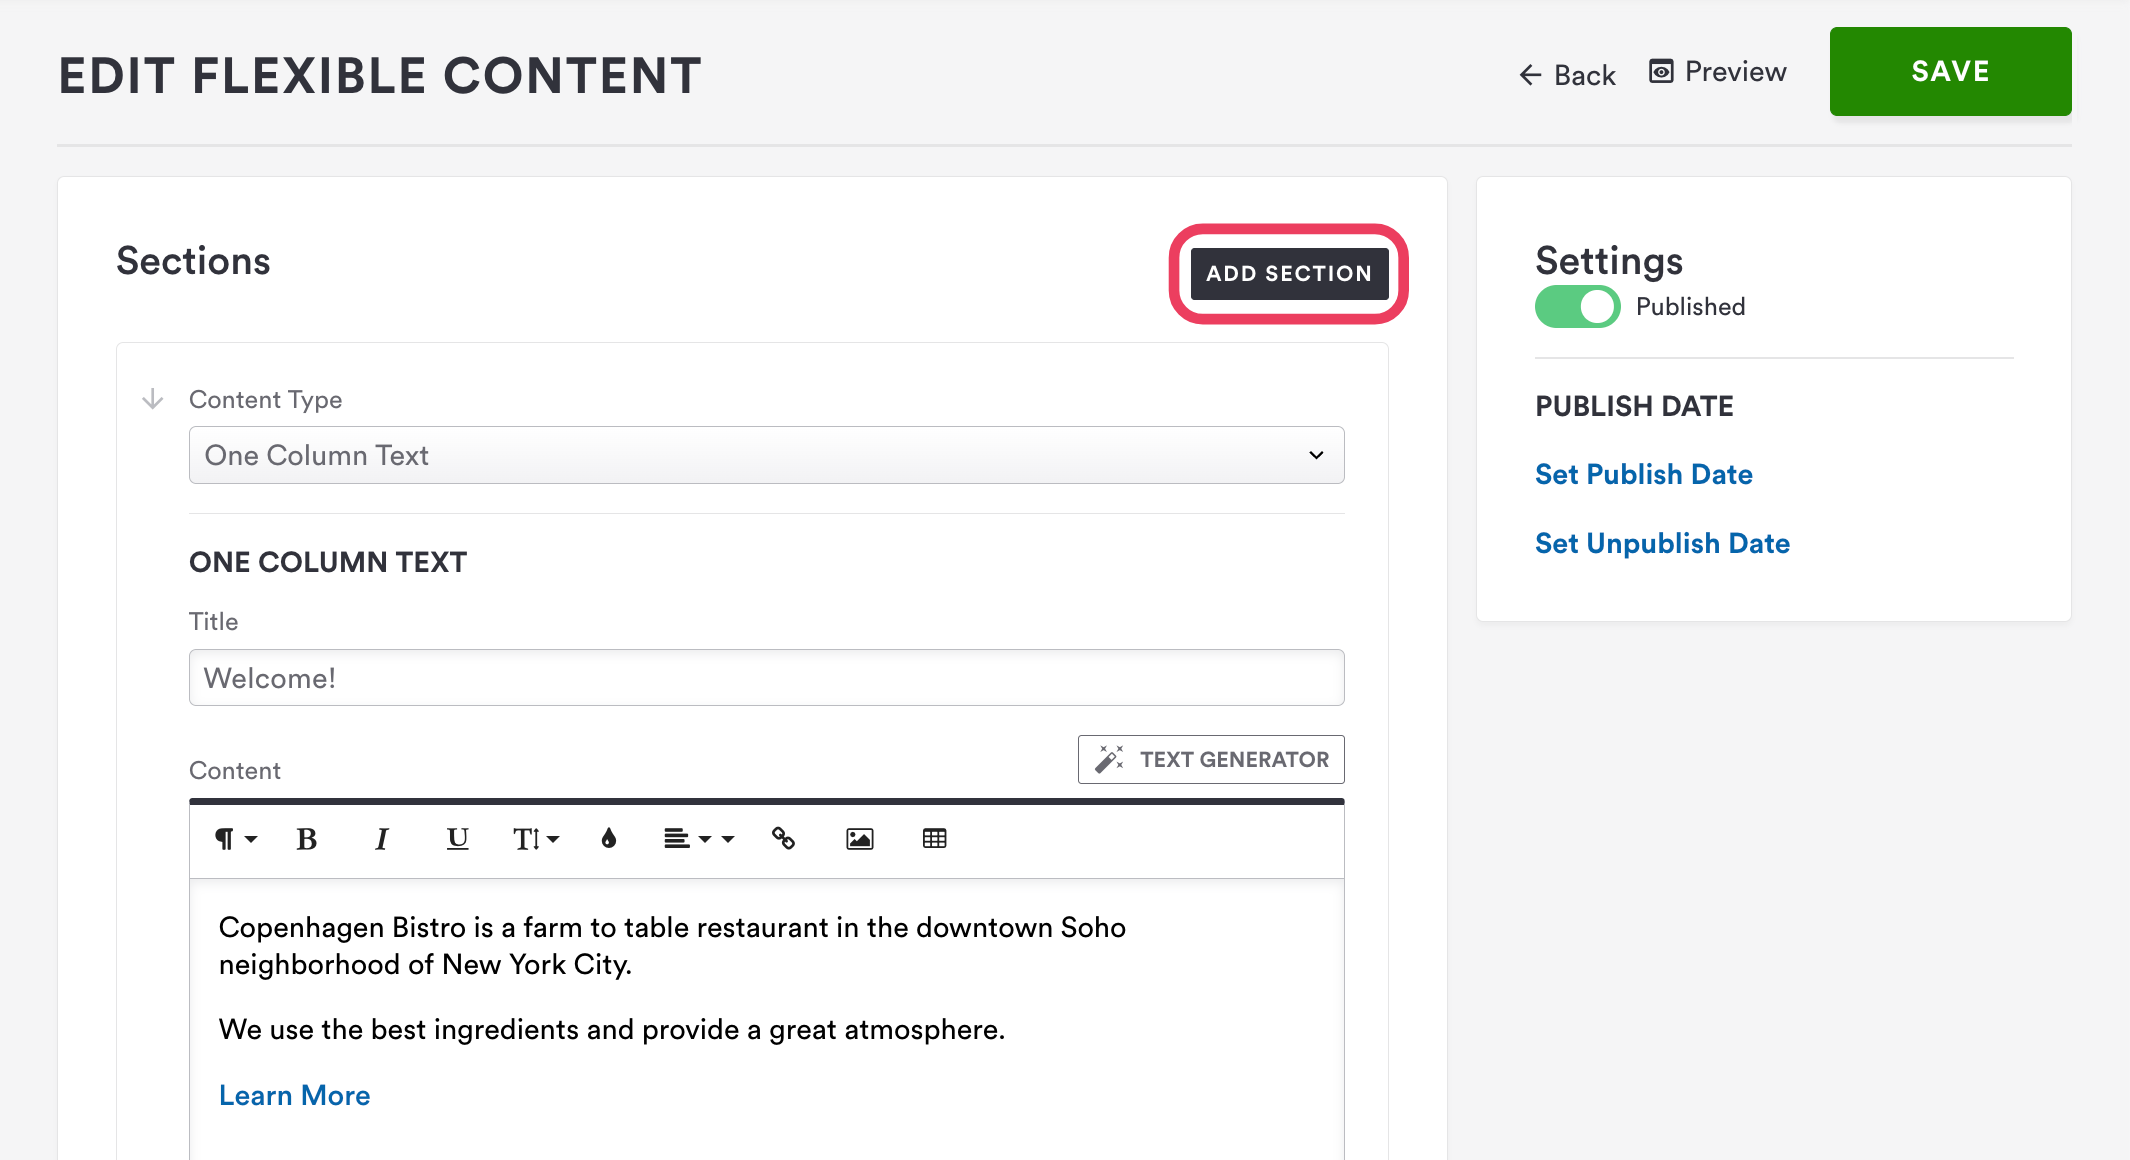Open the text color droplet tool
Image resolution: width=2130 pixels, height=1160 pixels.
click(x=609, y=839)
